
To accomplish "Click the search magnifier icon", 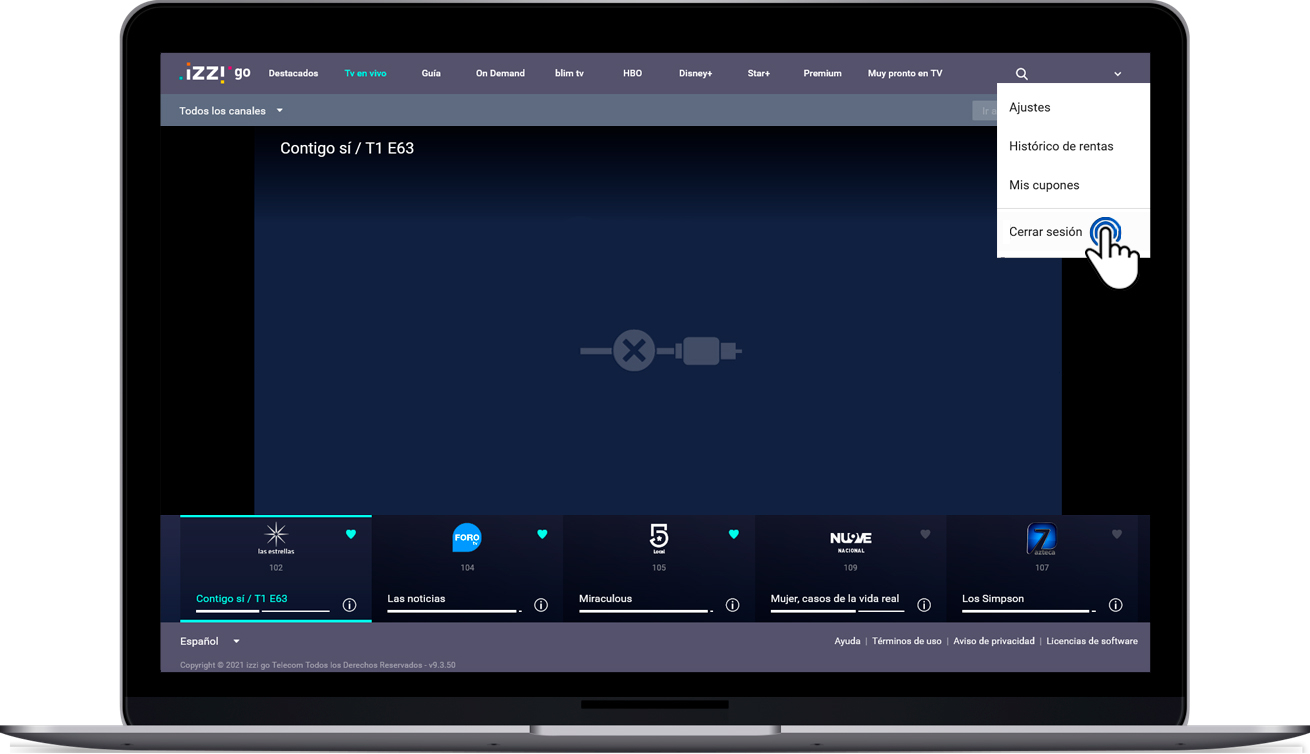I will (x=1021, y=74).
